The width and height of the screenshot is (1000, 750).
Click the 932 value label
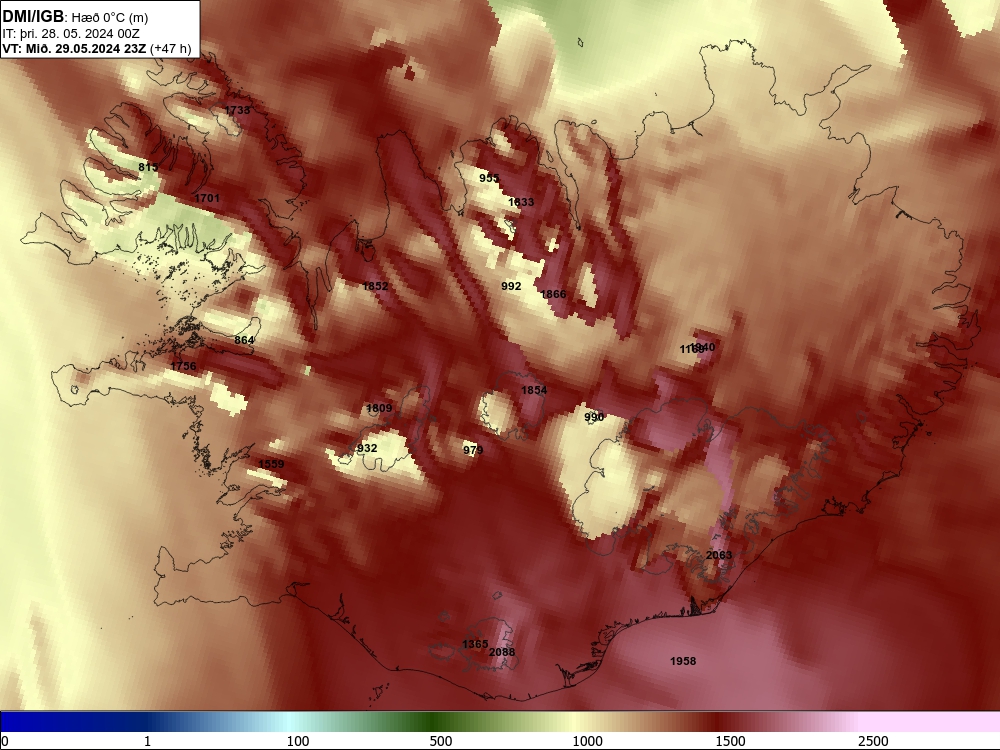point(367,448)
